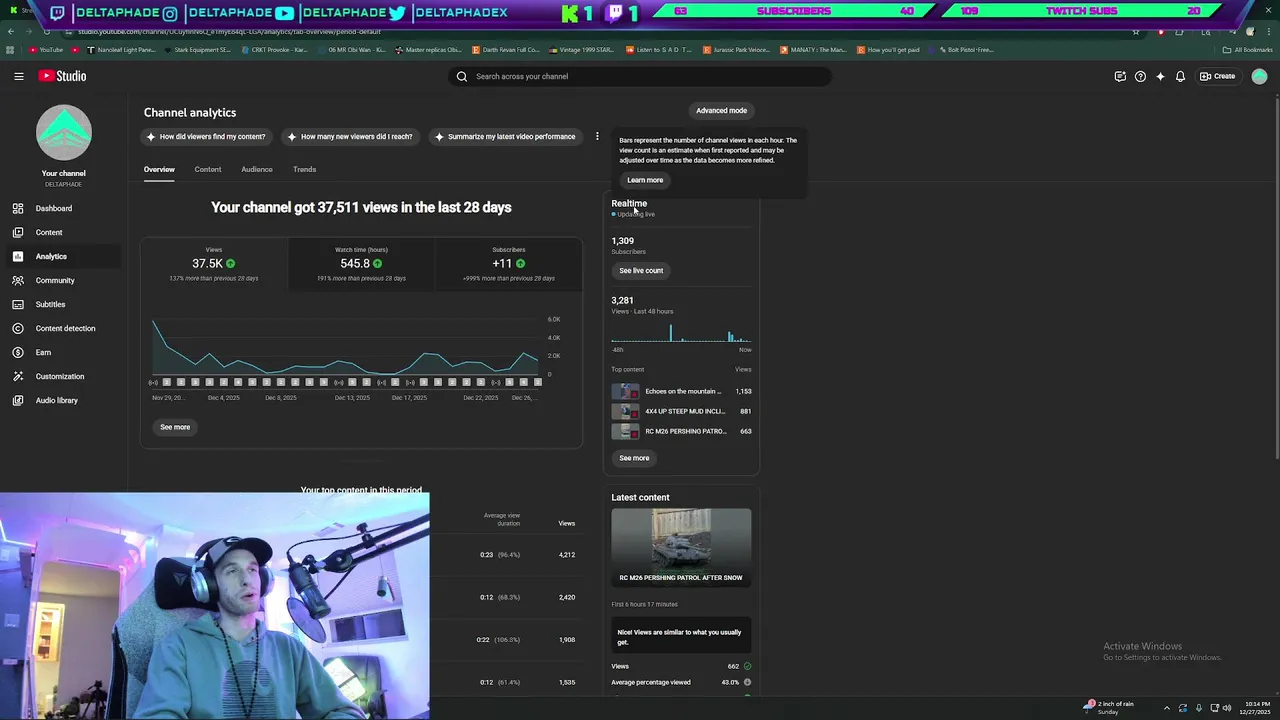The image size is (1280, 720).
Task: Open the Help question mark icon
Action: pyautogui.click(x=1140, y=76)
